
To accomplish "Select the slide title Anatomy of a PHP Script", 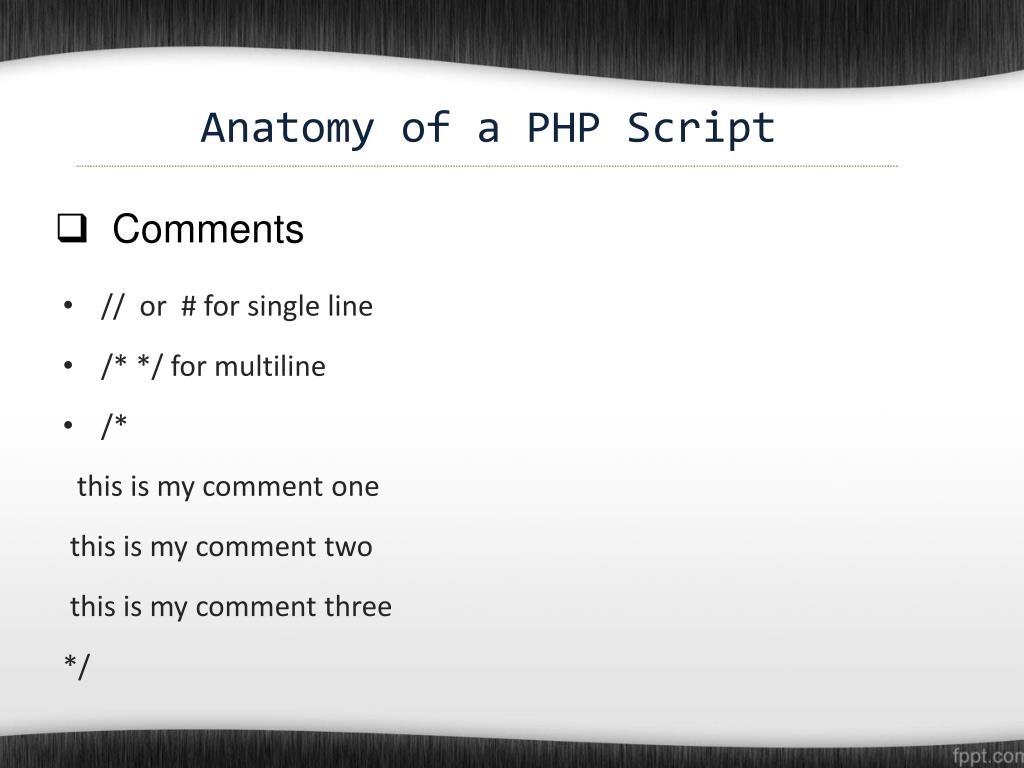I will pyautogui.click(x=488, y=128).
